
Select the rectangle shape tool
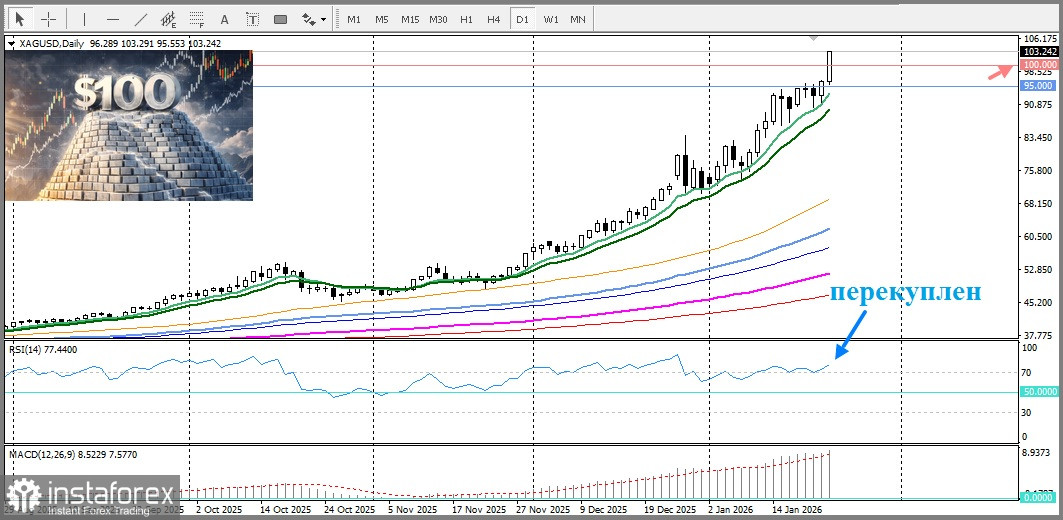pos(280,19)
